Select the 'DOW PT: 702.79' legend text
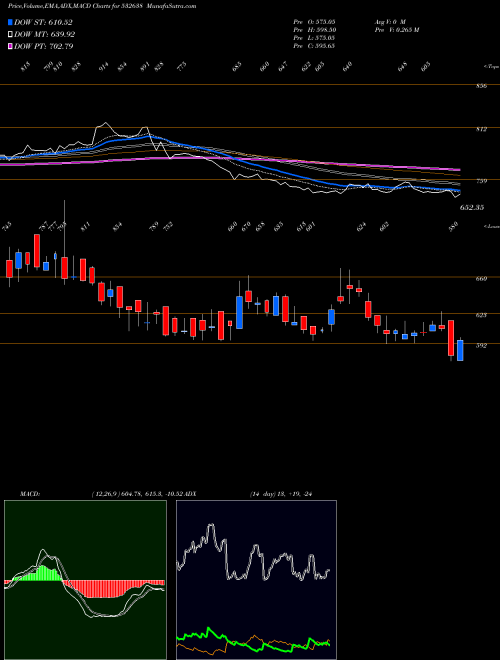 click(x=43, y=46)
